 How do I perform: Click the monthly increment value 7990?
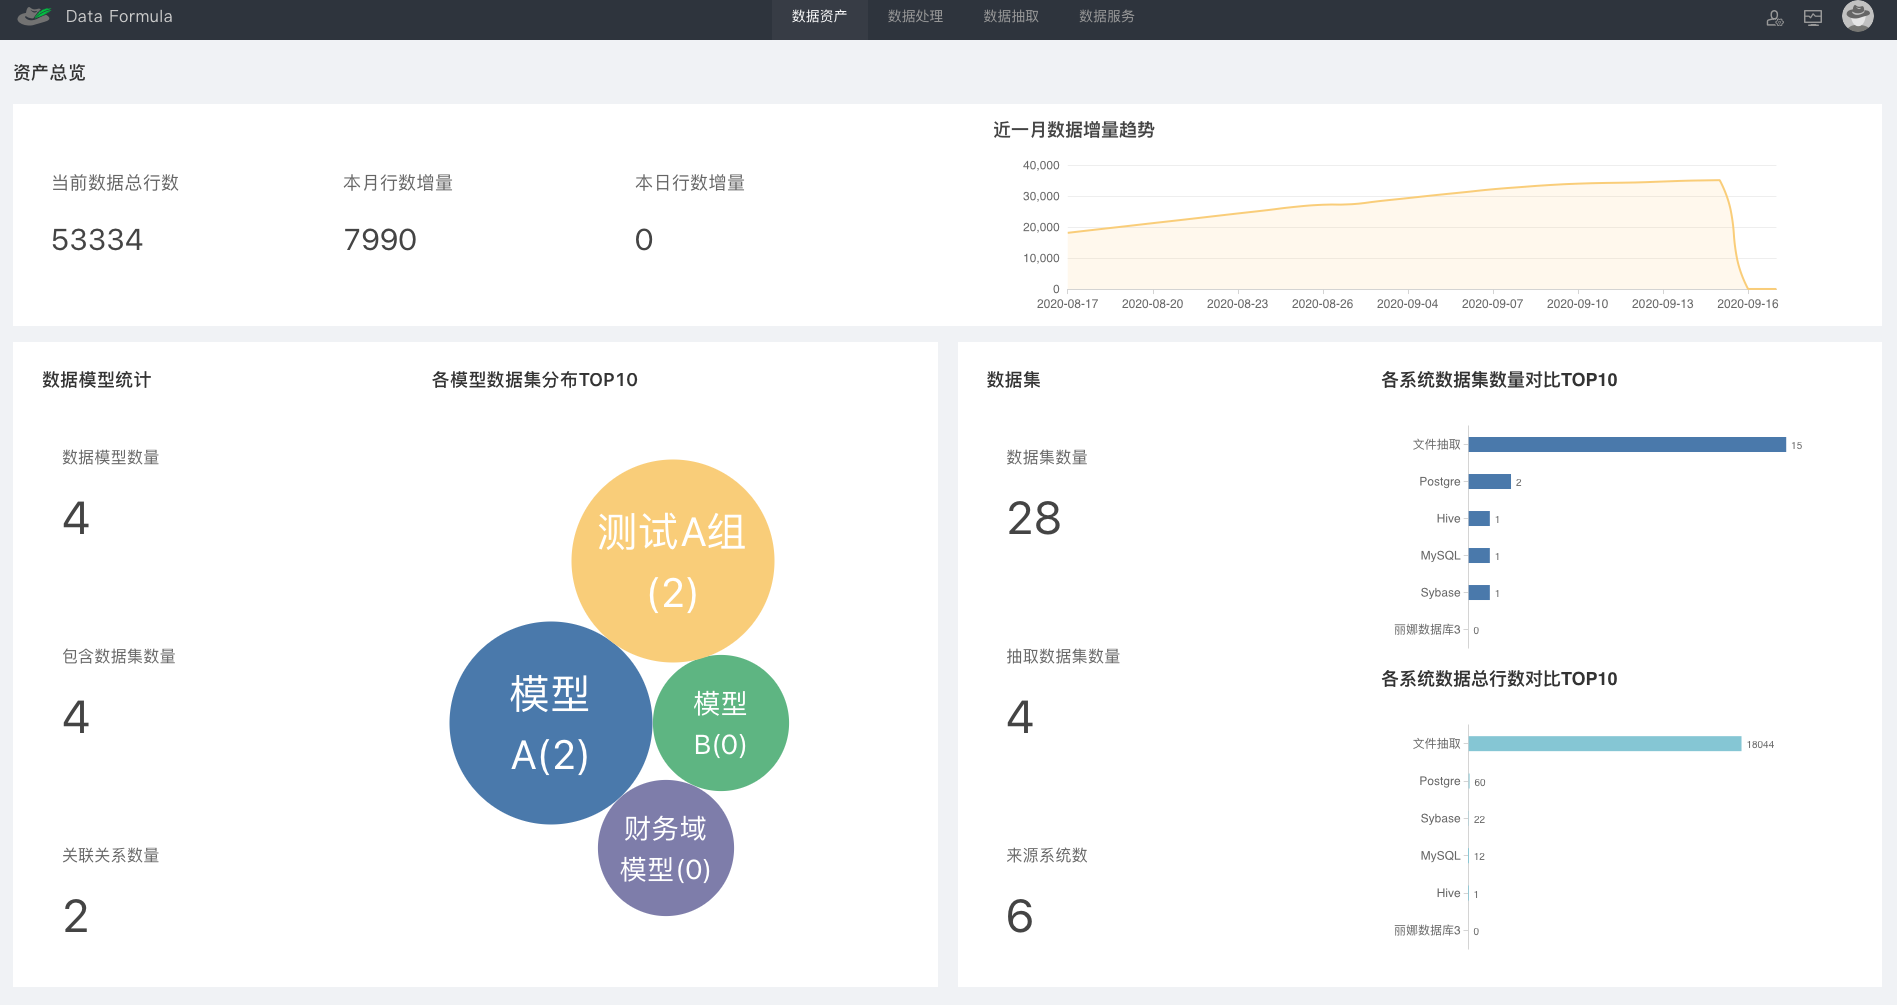[380, 240]
